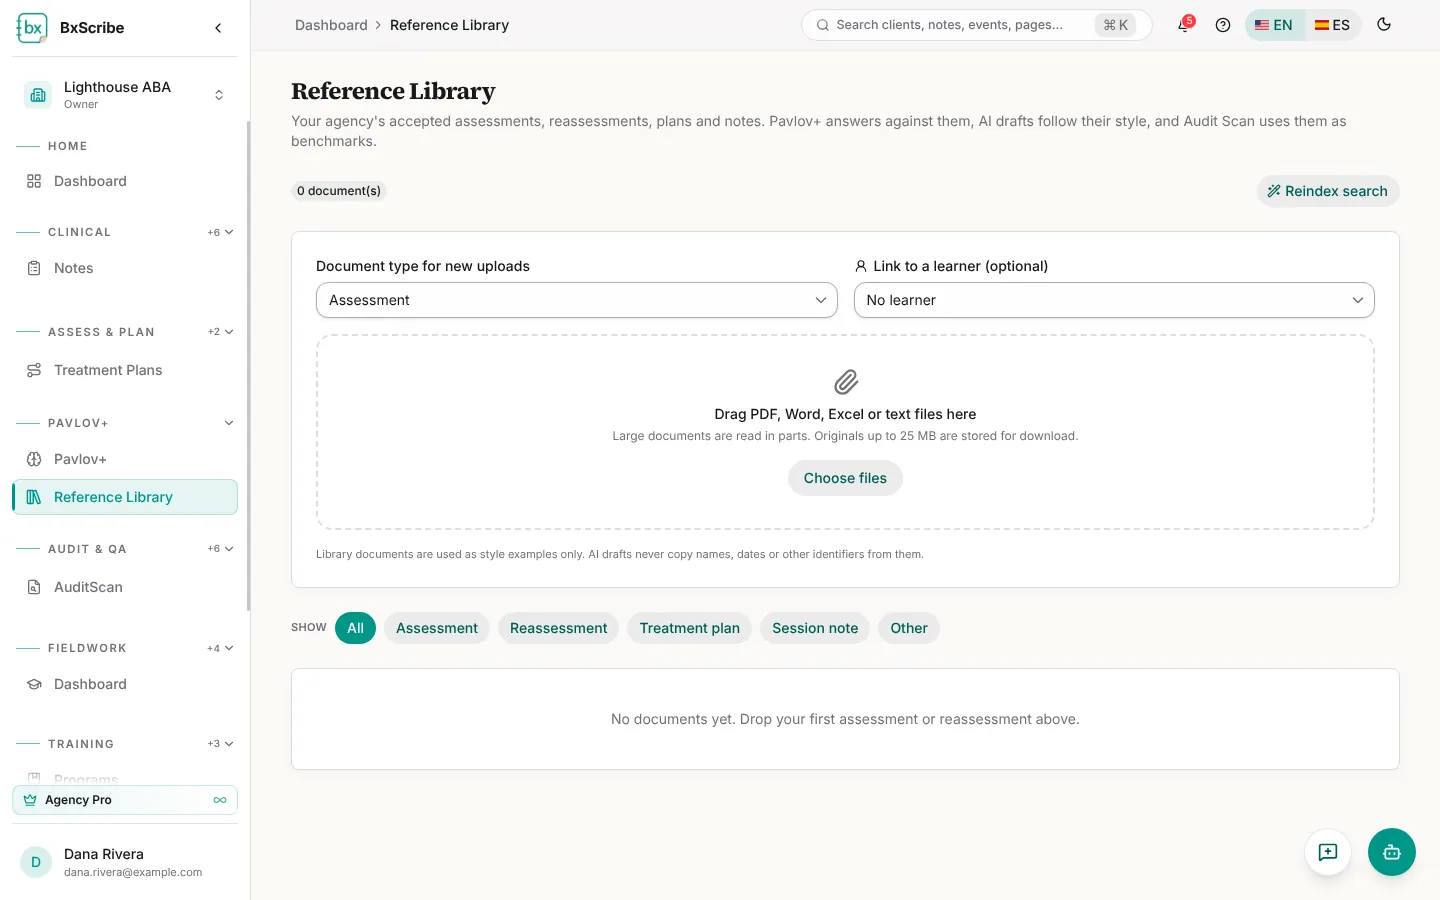Expand the Training section +3
This screenshot has width=1440, height=900.
tap(221, 744)
